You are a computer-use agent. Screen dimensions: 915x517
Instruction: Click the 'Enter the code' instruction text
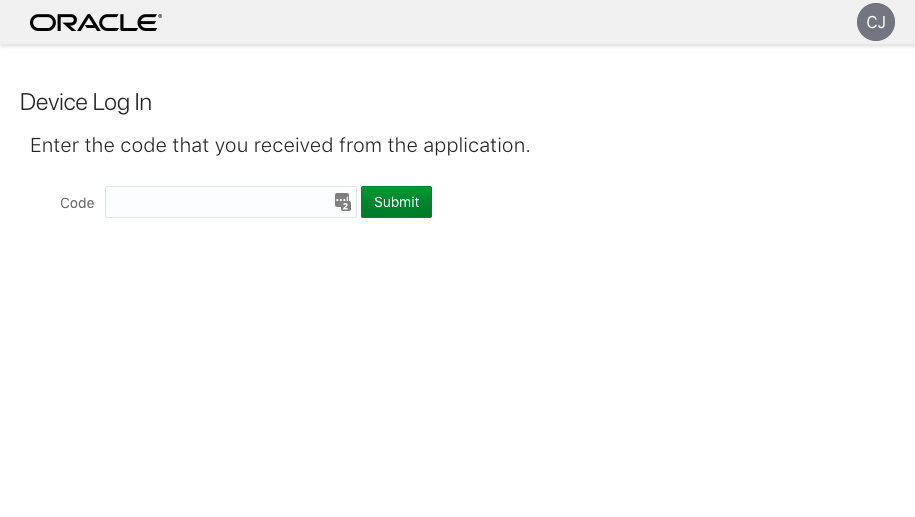280,145
